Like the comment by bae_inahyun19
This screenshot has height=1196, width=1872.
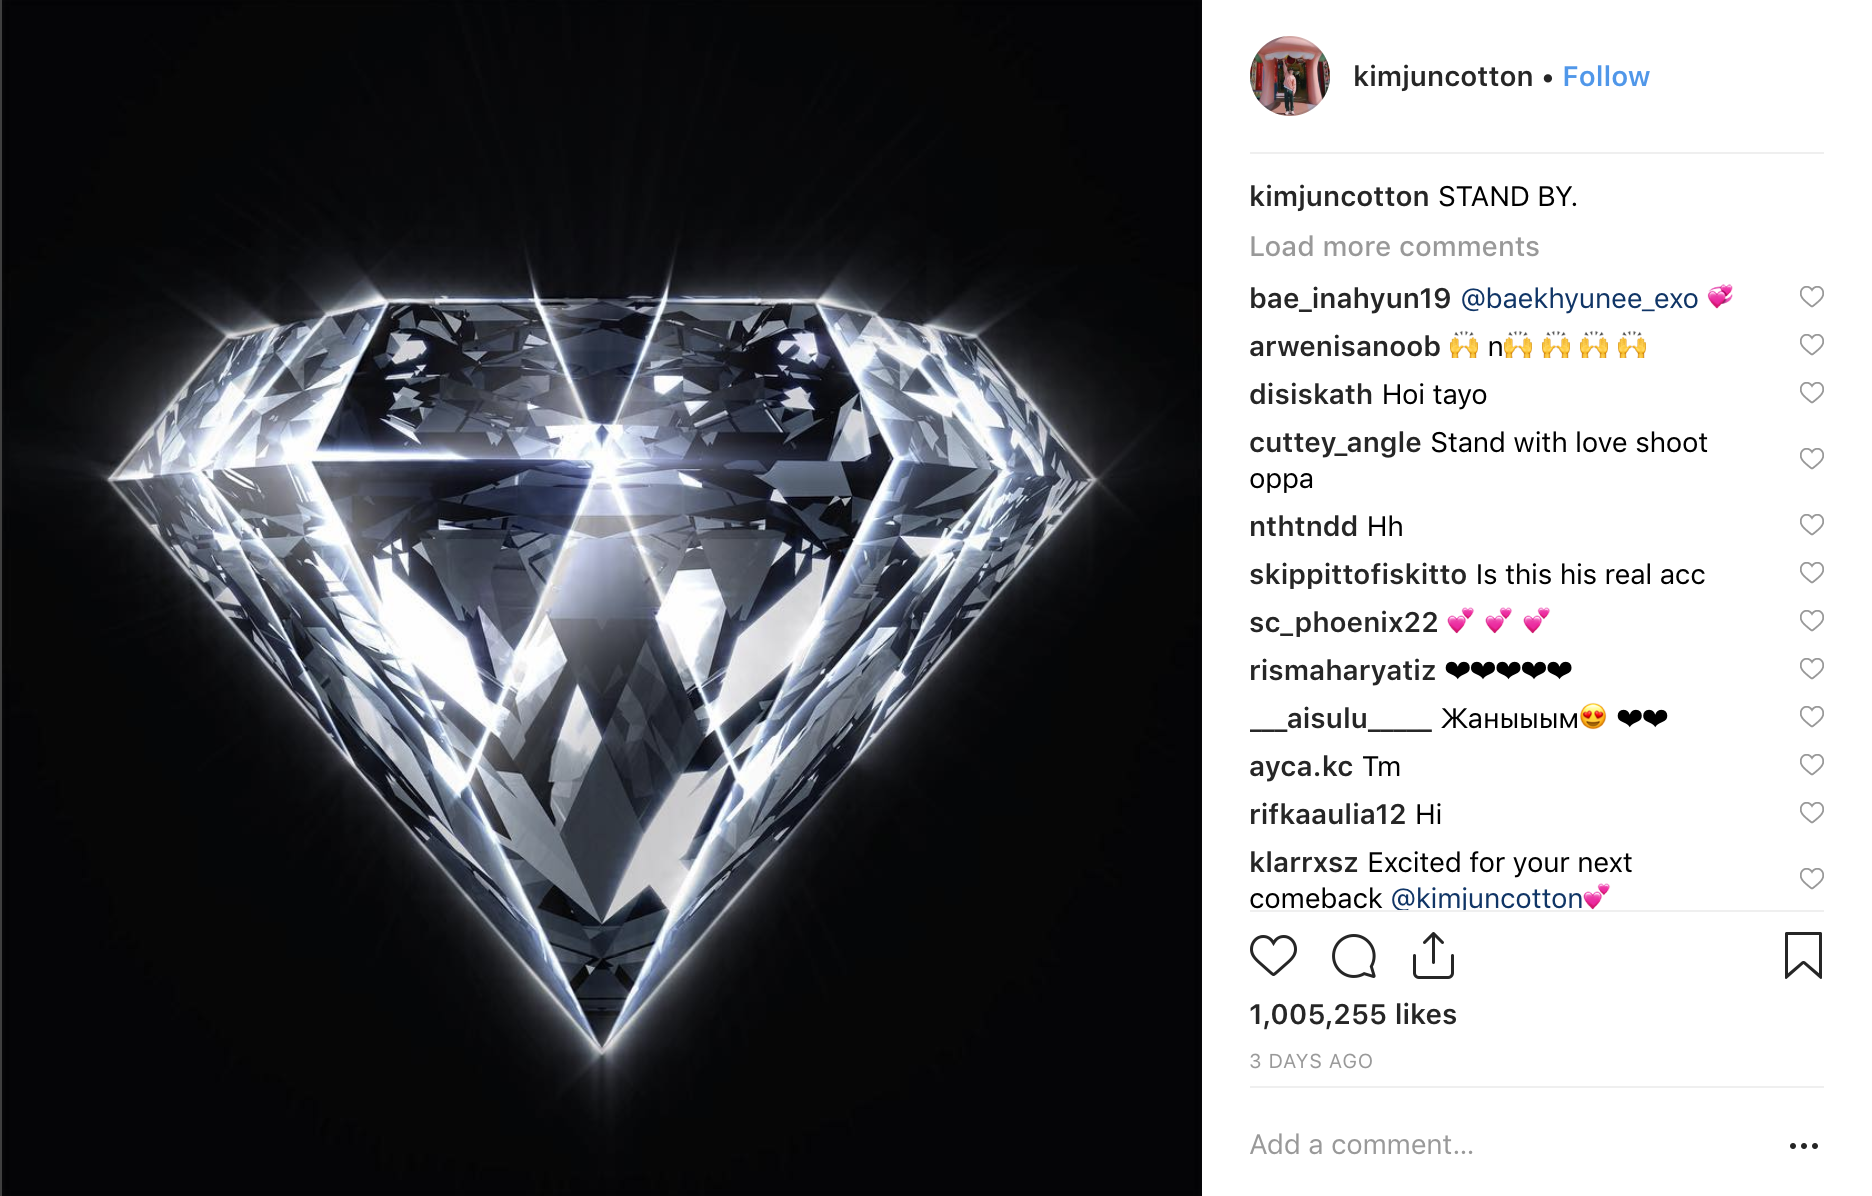(x=1811, y=297)
